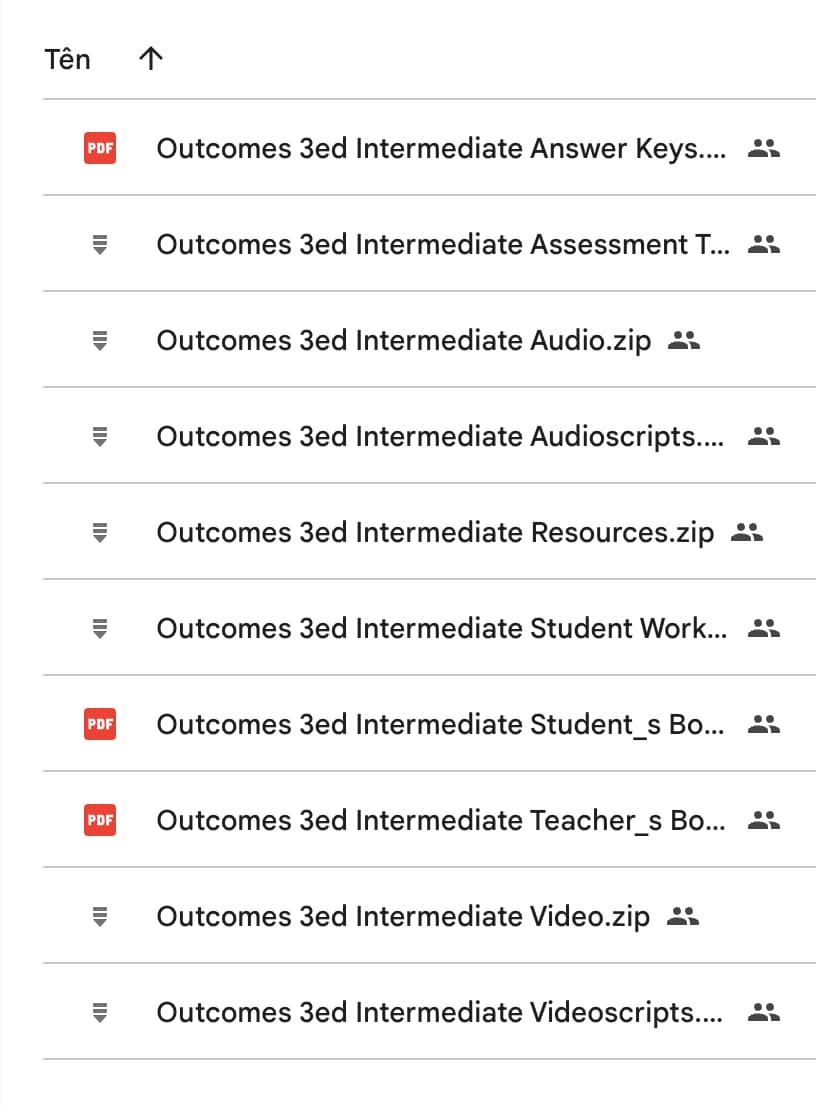This screenshot has height=1108, width=816.
Task: Click shared people icon on Teacher_s Bo... row
Action: [x=764, y=820]
